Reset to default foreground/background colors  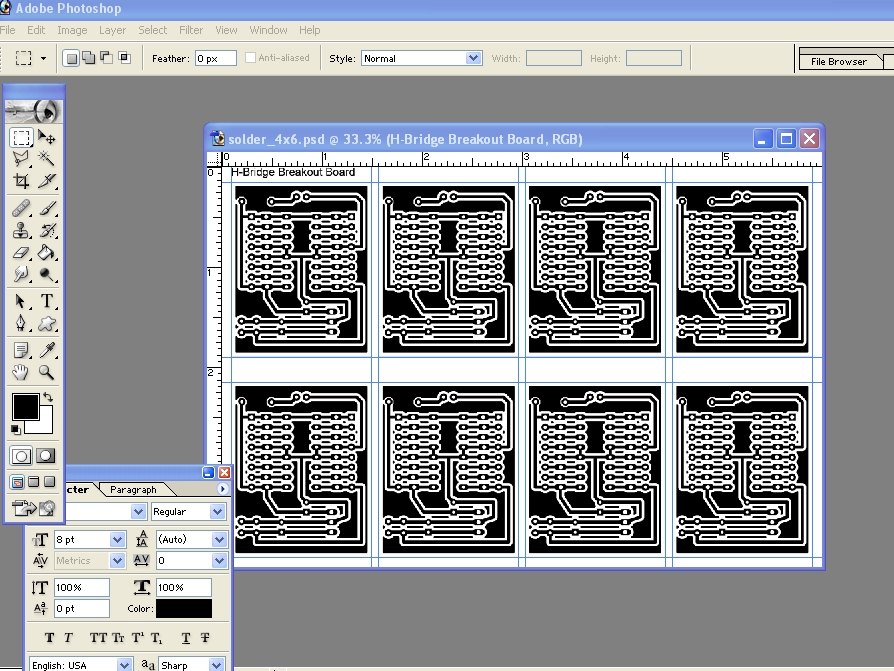pyautogui.click(x=16, y=429)
